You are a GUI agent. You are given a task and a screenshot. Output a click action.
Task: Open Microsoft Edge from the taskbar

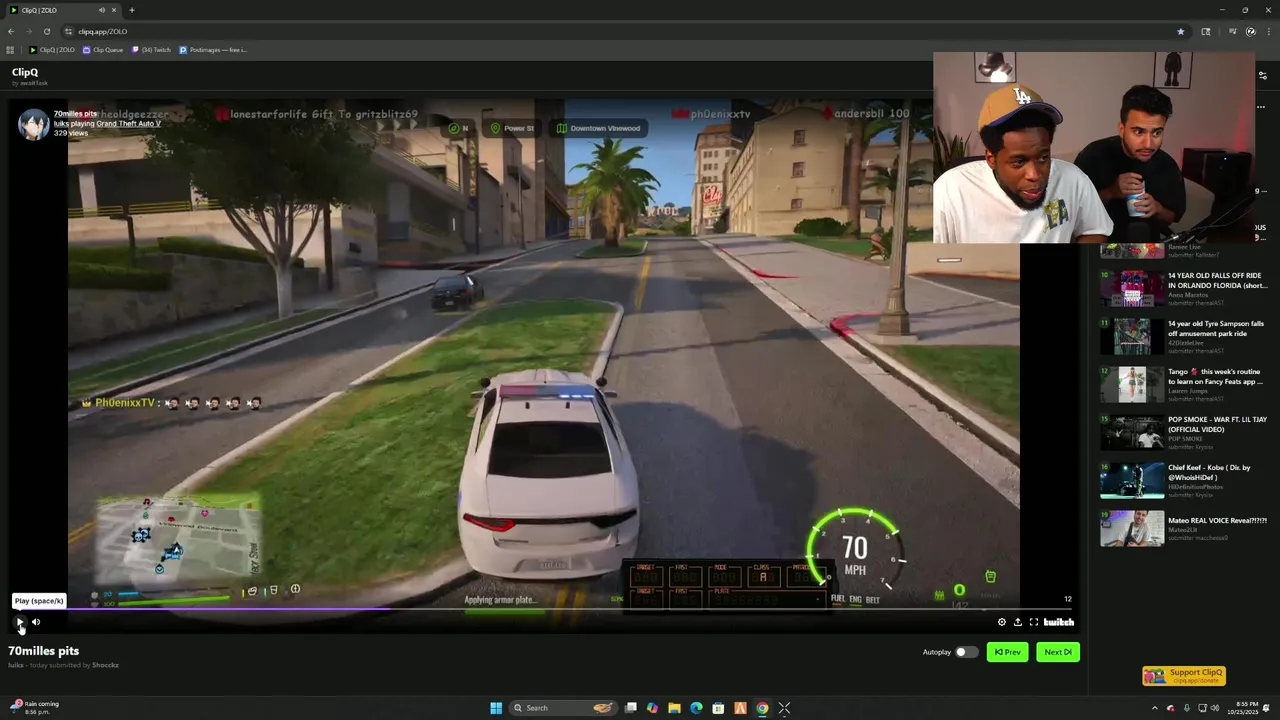696,708
